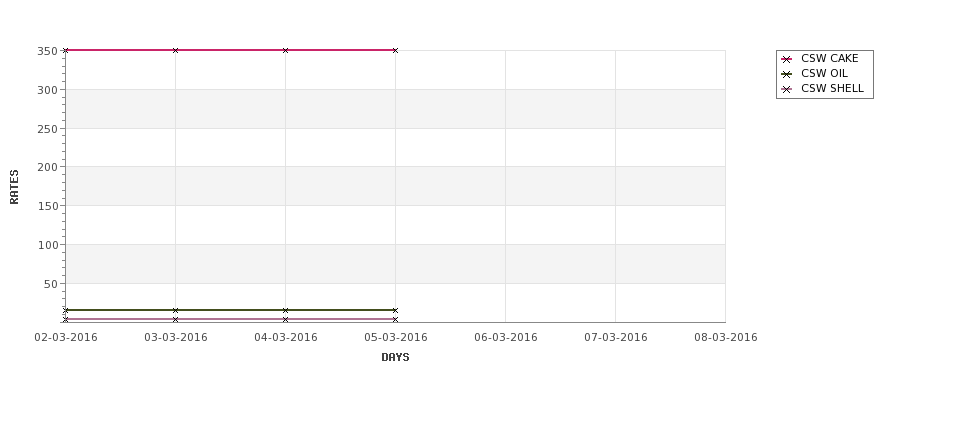Click the RATES axis title

(x=14, y=187)
